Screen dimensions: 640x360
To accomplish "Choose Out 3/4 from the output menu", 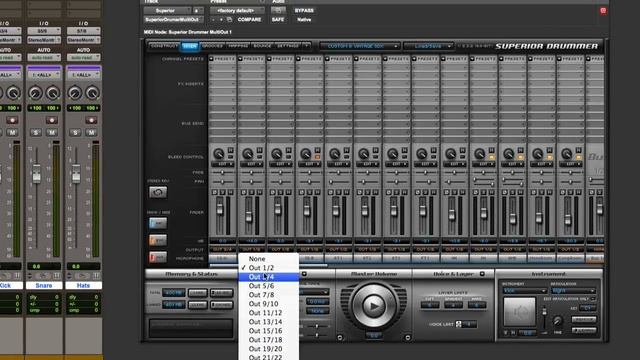I will coord(269,277).
